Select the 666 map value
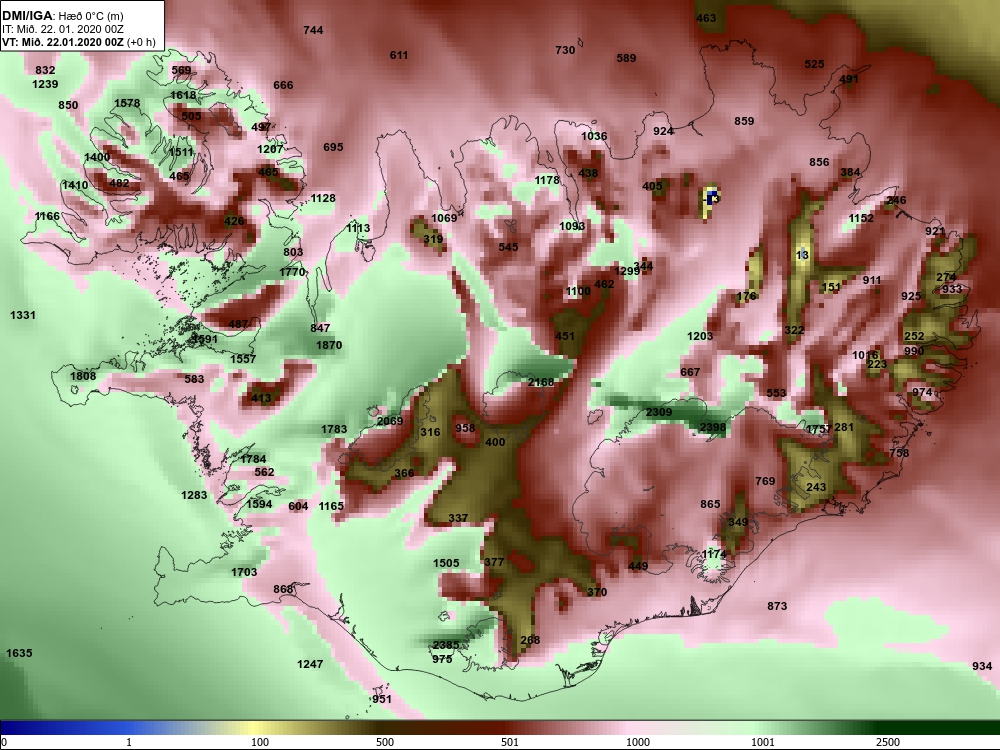Screen dimensions: 1000x750 coord(283,85)
